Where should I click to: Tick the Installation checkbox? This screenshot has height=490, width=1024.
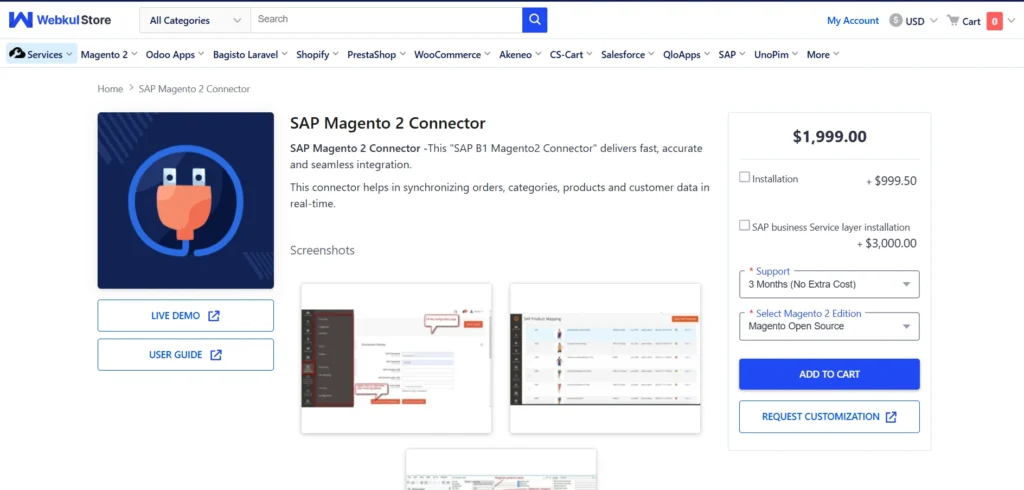point(744,177)
